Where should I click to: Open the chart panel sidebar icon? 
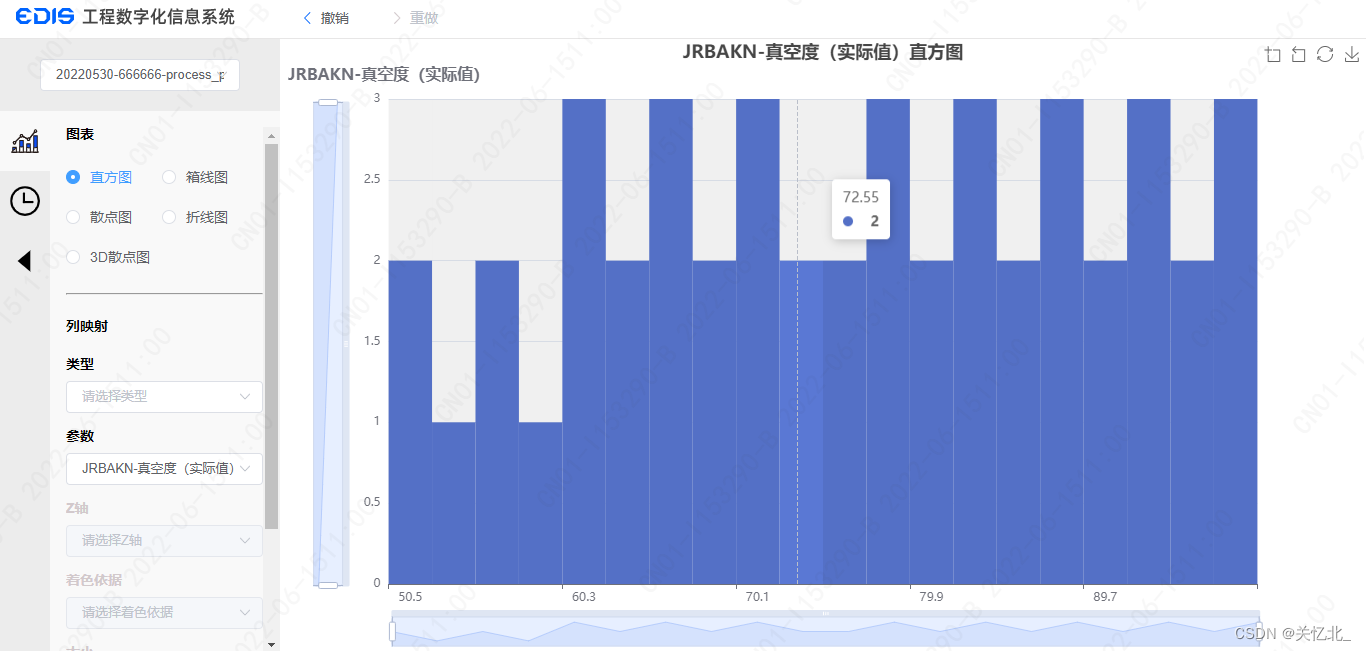[x=25, y=141]
